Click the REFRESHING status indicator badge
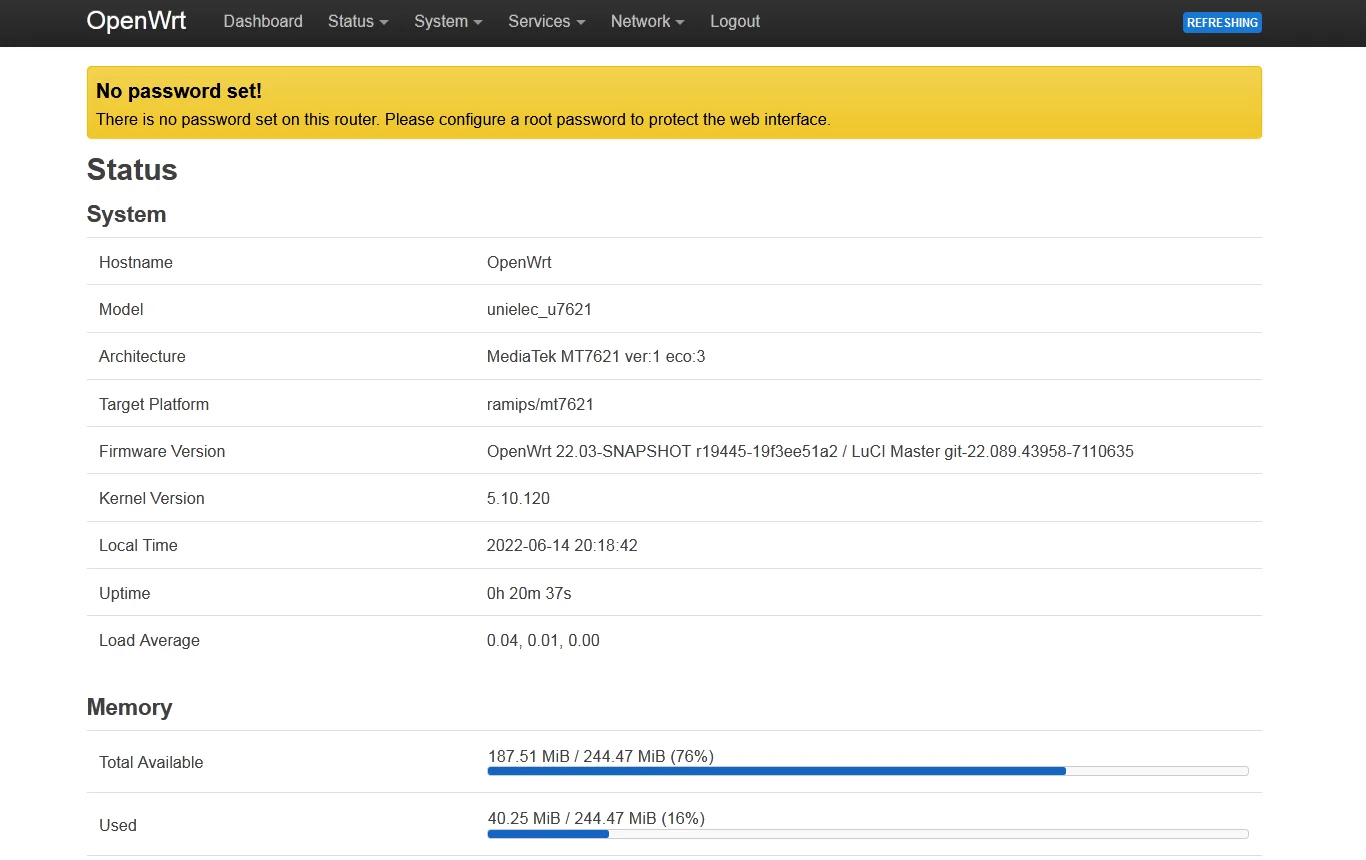This screenshot has width=1366, height=860. click(x=1221, y=23)
